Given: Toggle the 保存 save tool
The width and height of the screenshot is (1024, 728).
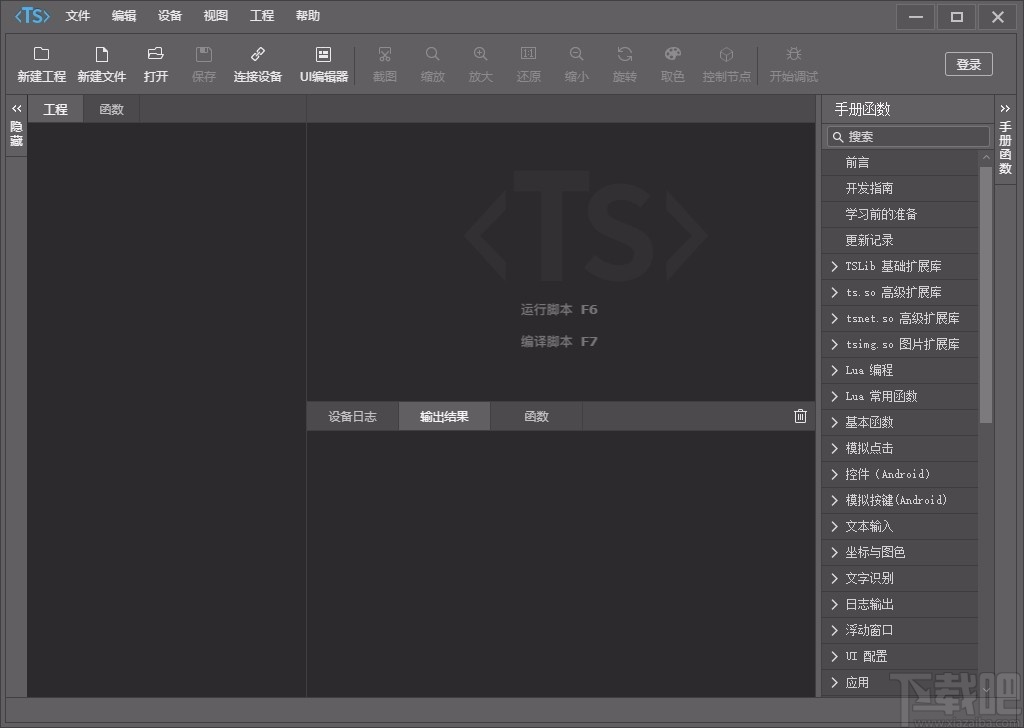Looking at the screenshot, I should click(x=203, y=62).
